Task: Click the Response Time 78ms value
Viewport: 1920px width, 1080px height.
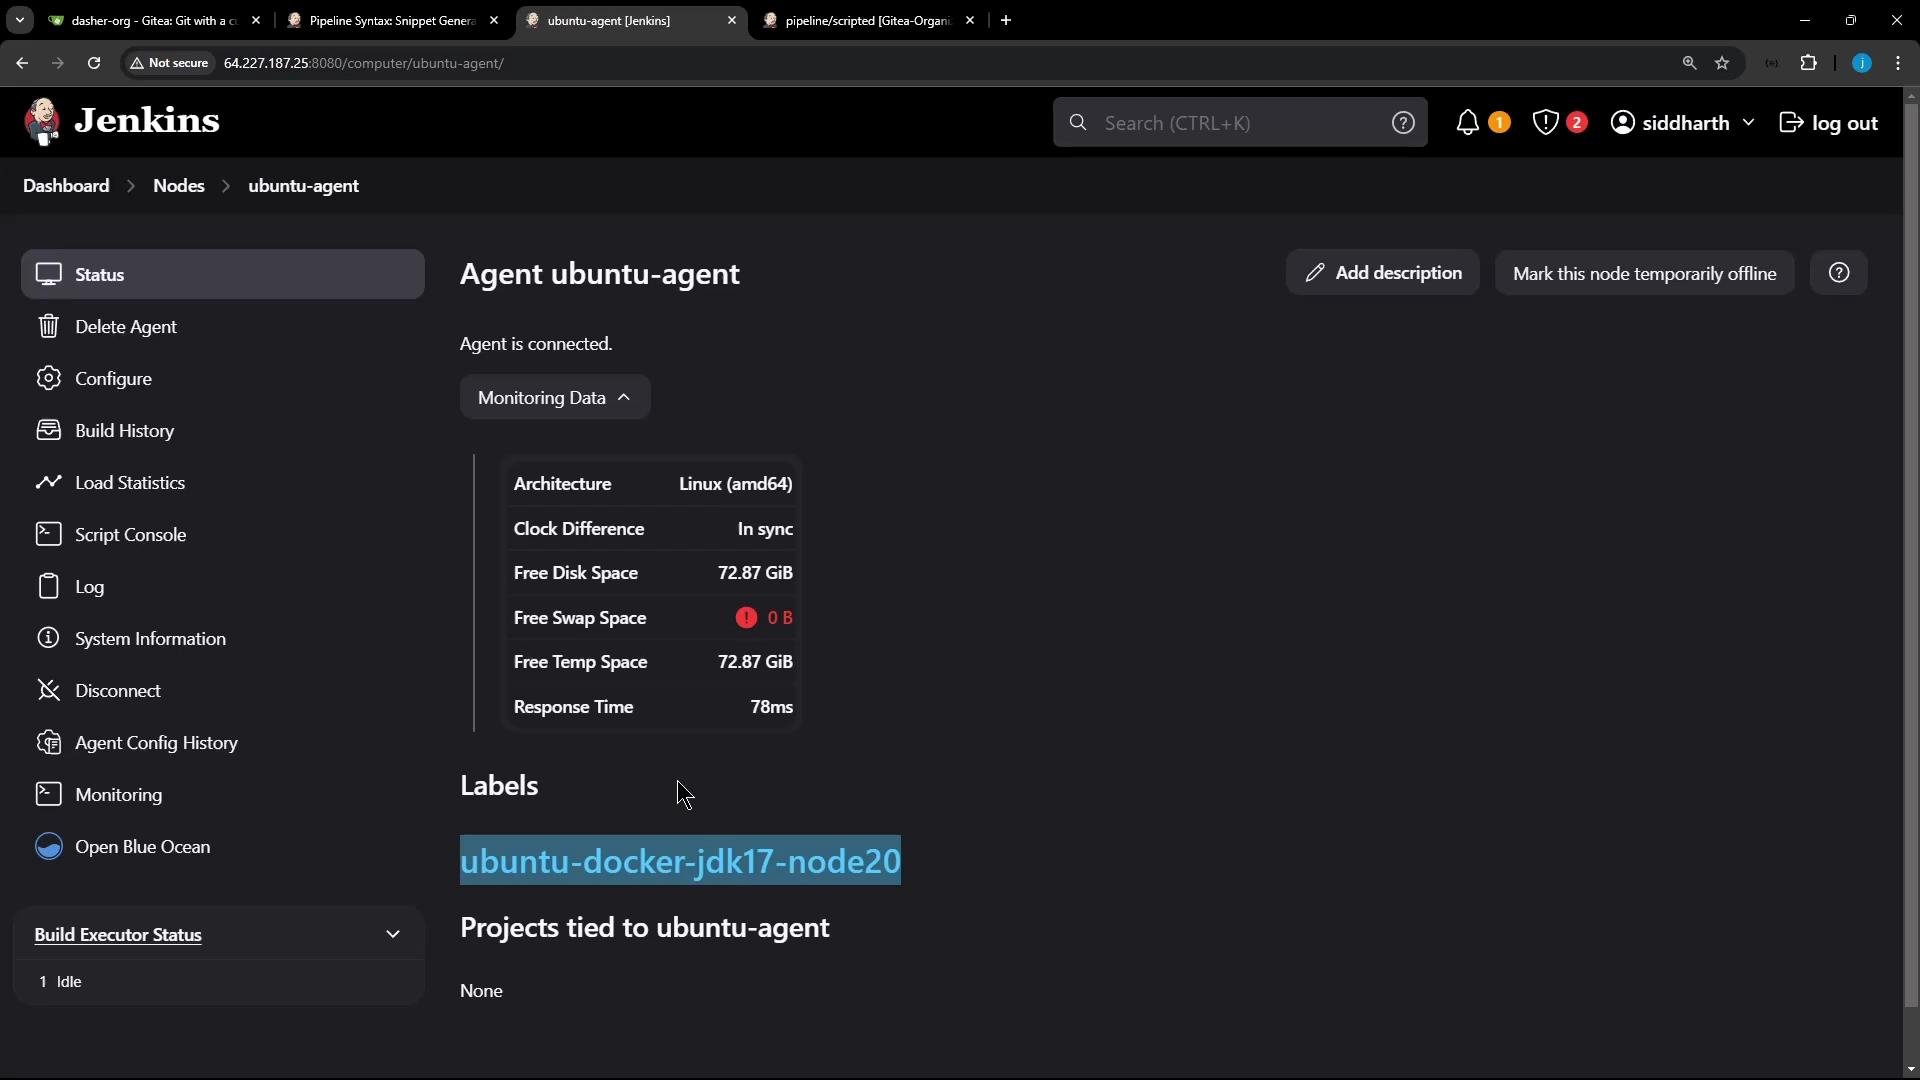Action: pos(771,707)
